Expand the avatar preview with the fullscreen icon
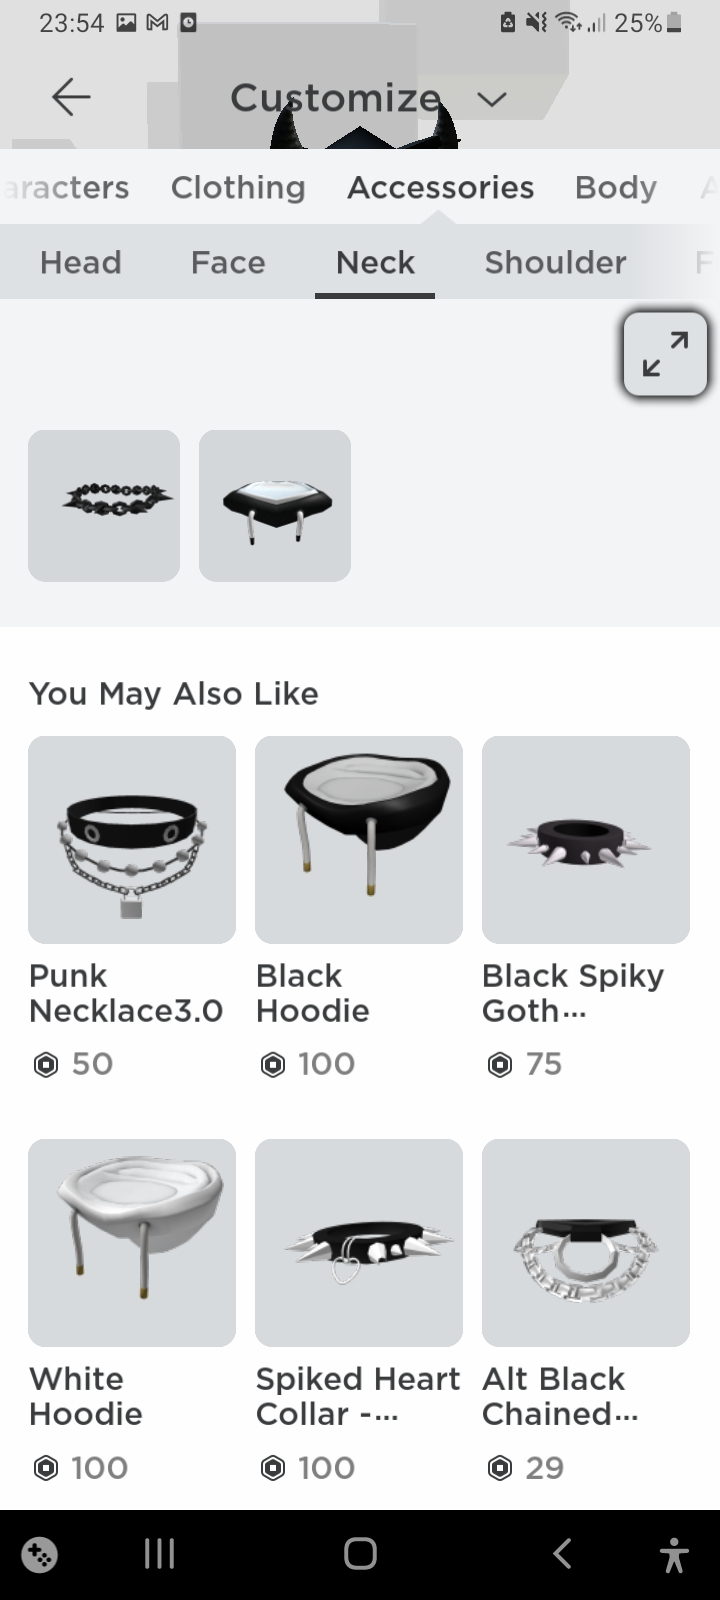The height and width of the screenshot is (1600, 720). coord(665,354)
